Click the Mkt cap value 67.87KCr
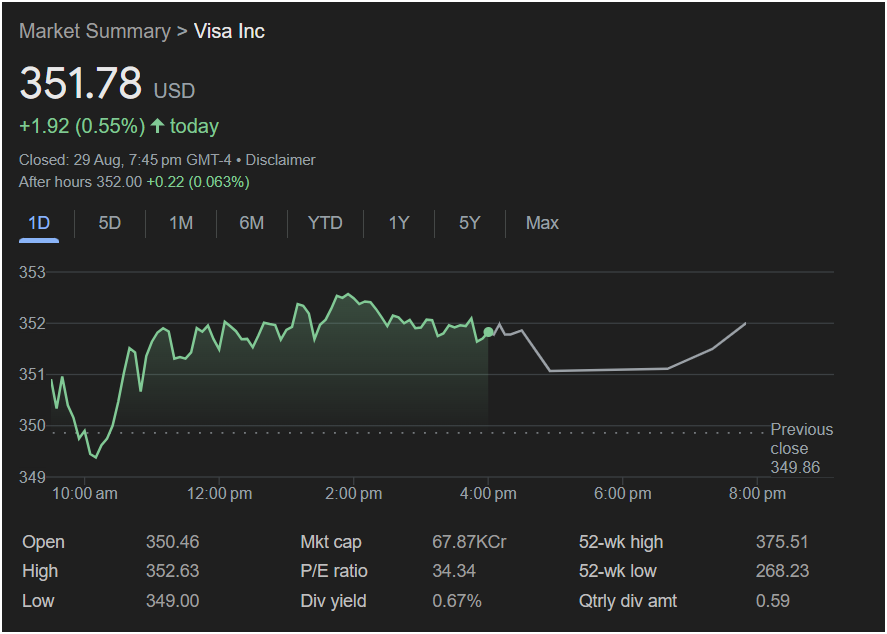 pyautogui.click(x=469, y=542)
